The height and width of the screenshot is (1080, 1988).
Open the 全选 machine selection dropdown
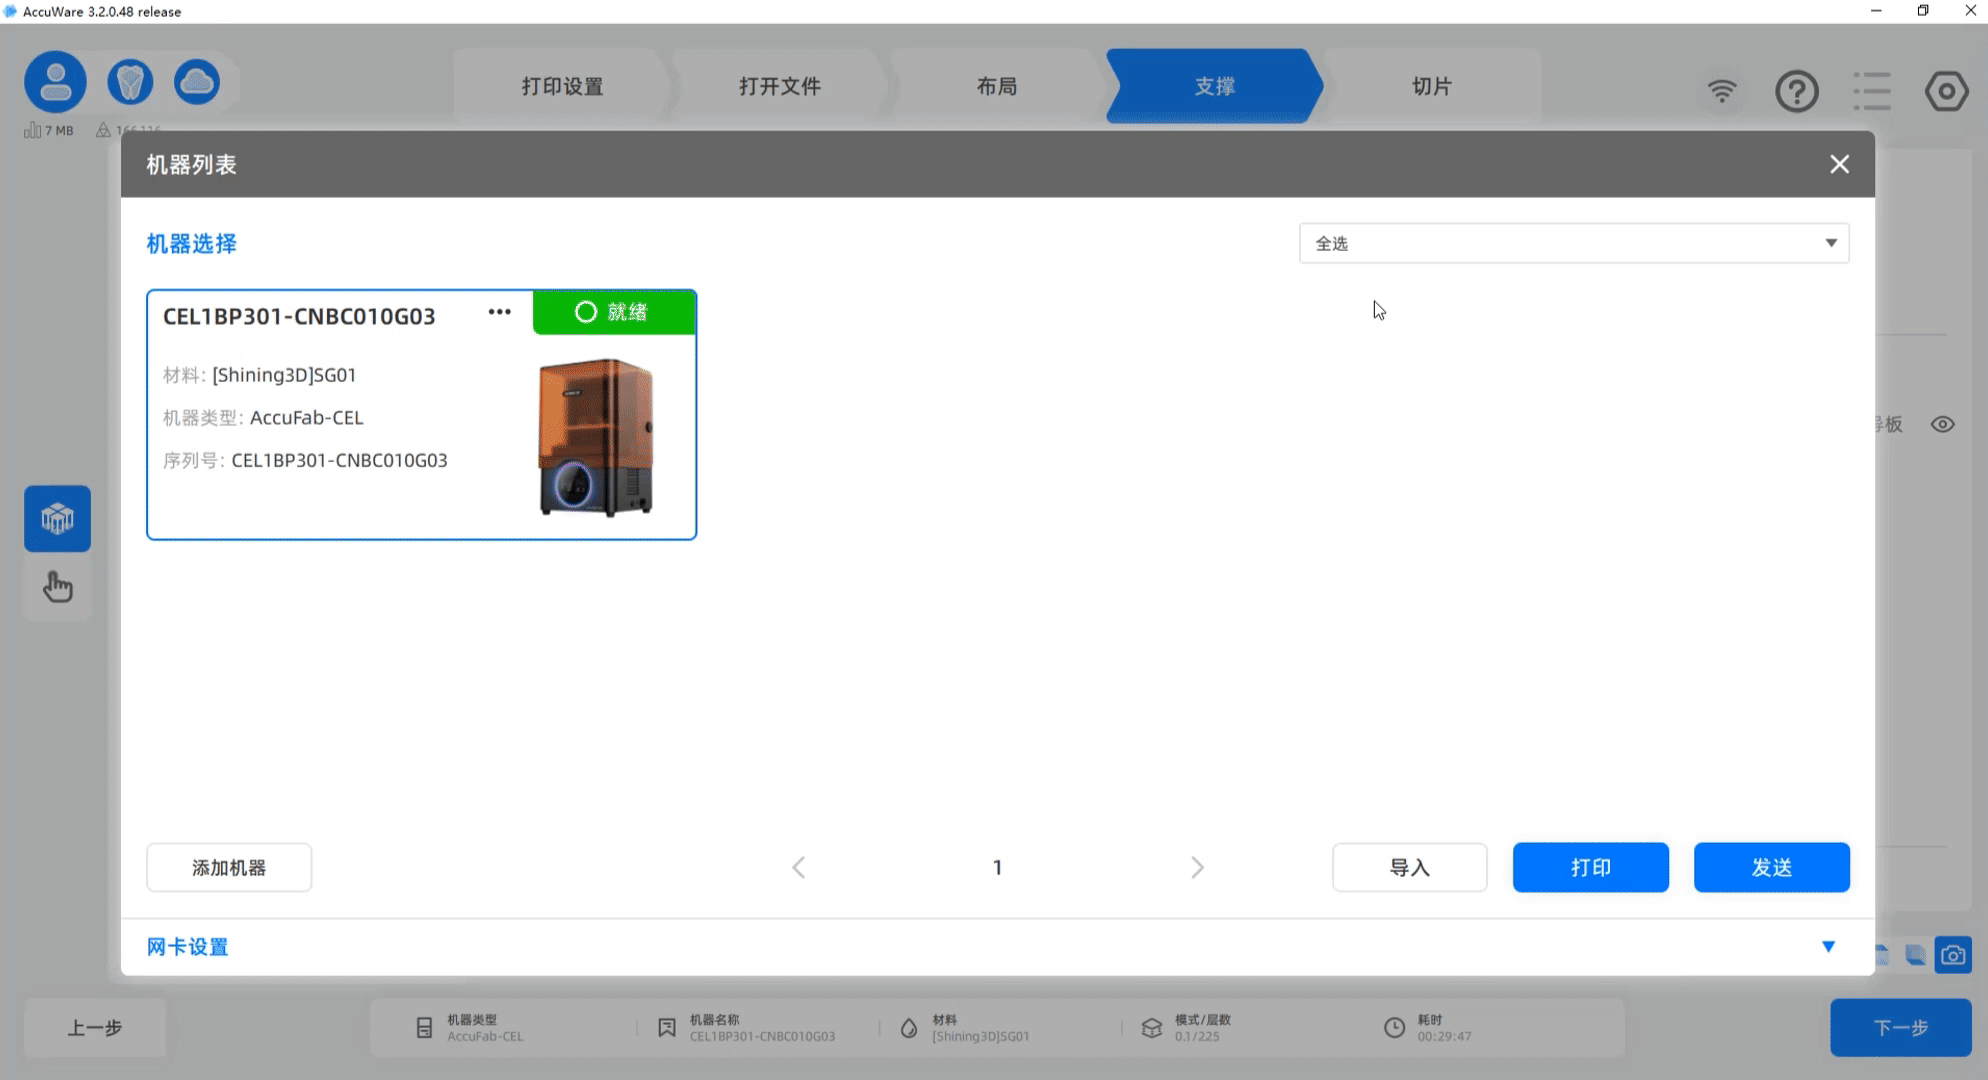(x=1573, y=242)
